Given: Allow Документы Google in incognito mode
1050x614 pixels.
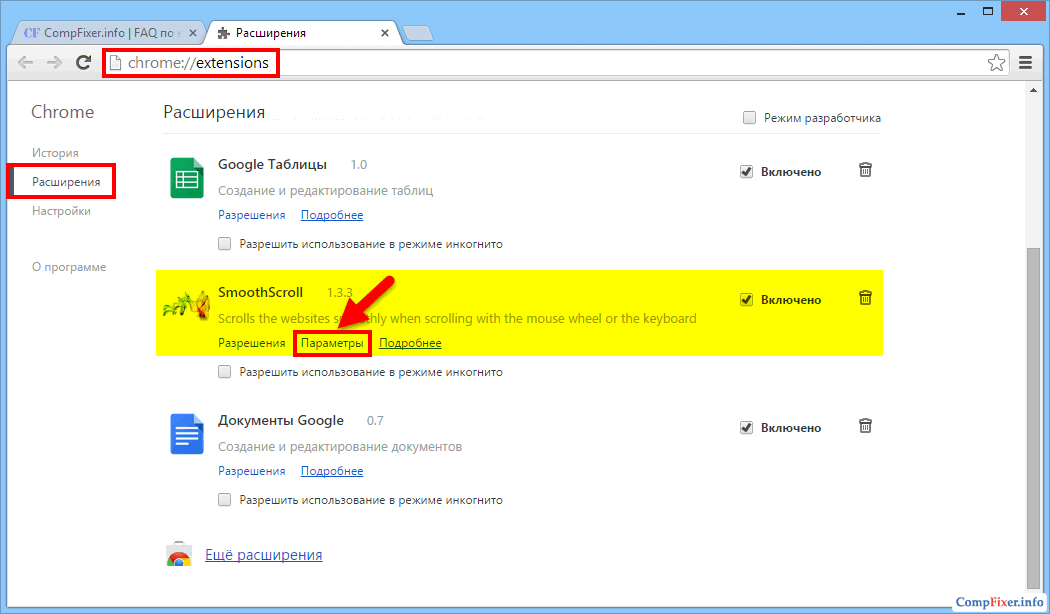Looking at the screenshot, I should coord(224,500).
